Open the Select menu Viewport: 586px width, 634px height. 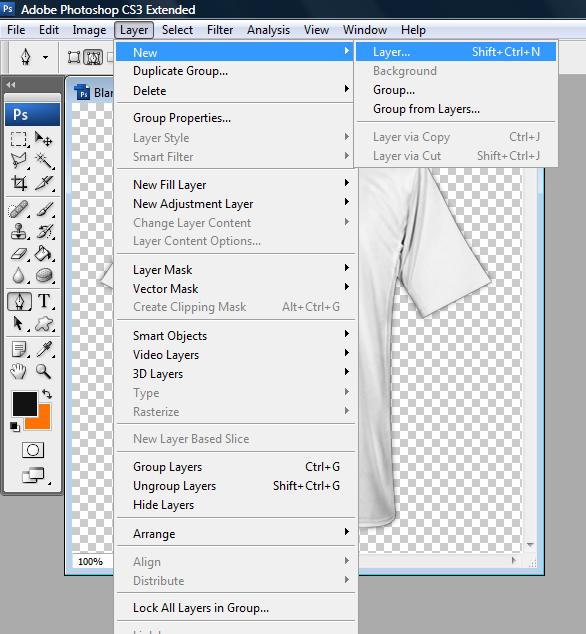(x=177, y=30)
